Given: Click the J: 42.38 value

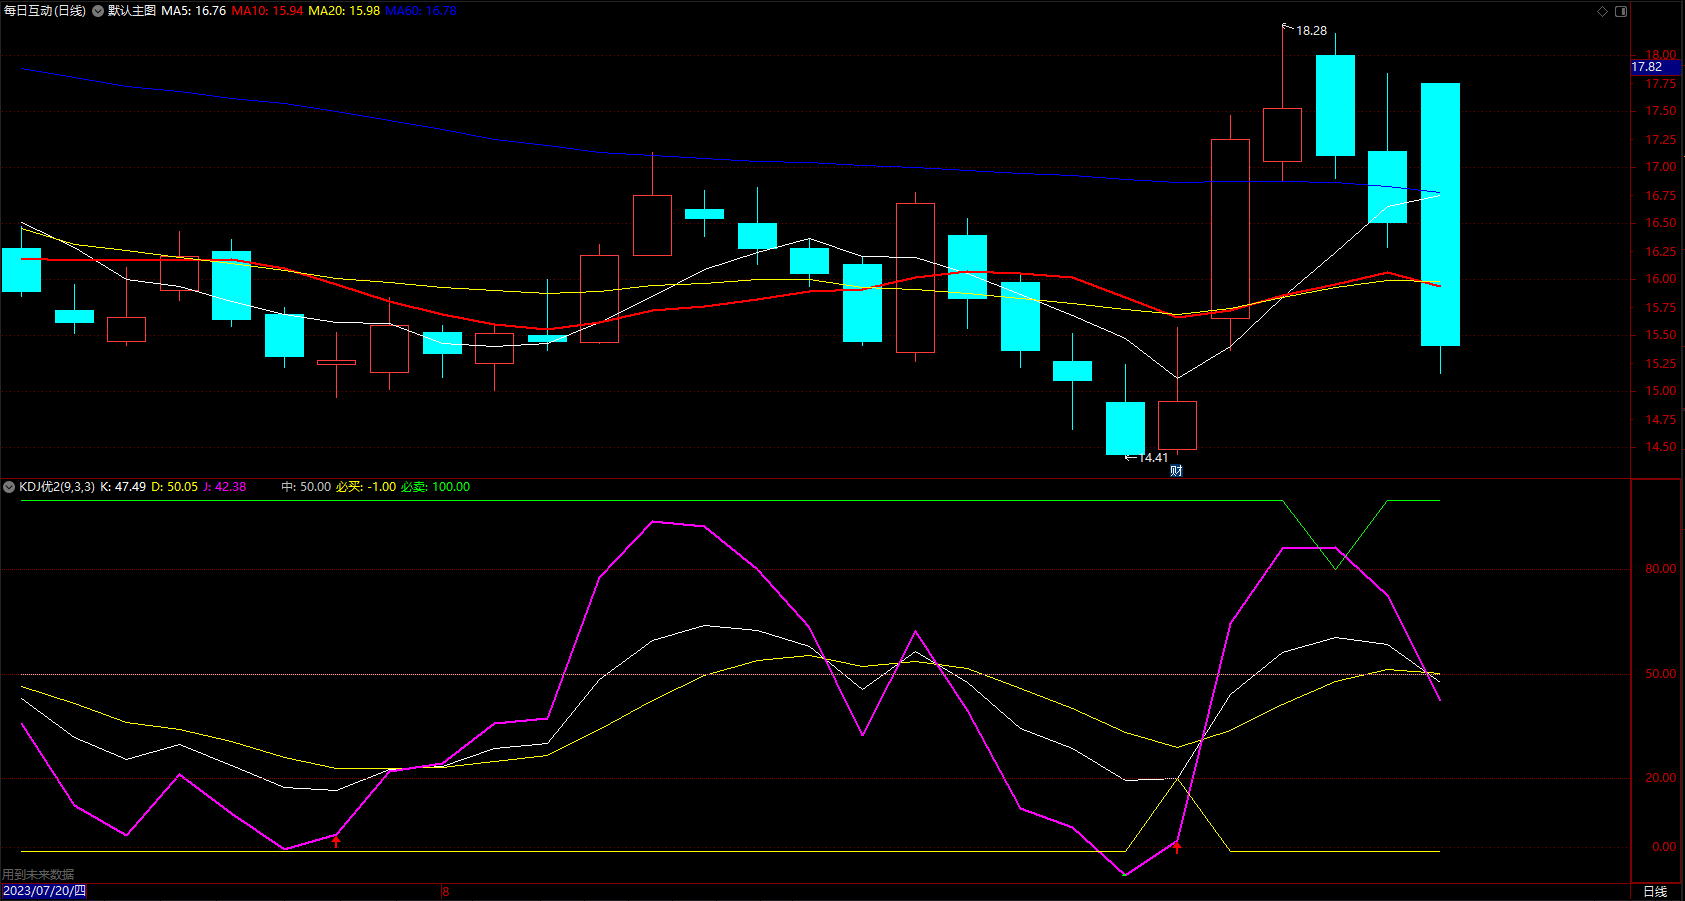Looking at the screenshot, I should pyautogui.click(x=225, y=487).
